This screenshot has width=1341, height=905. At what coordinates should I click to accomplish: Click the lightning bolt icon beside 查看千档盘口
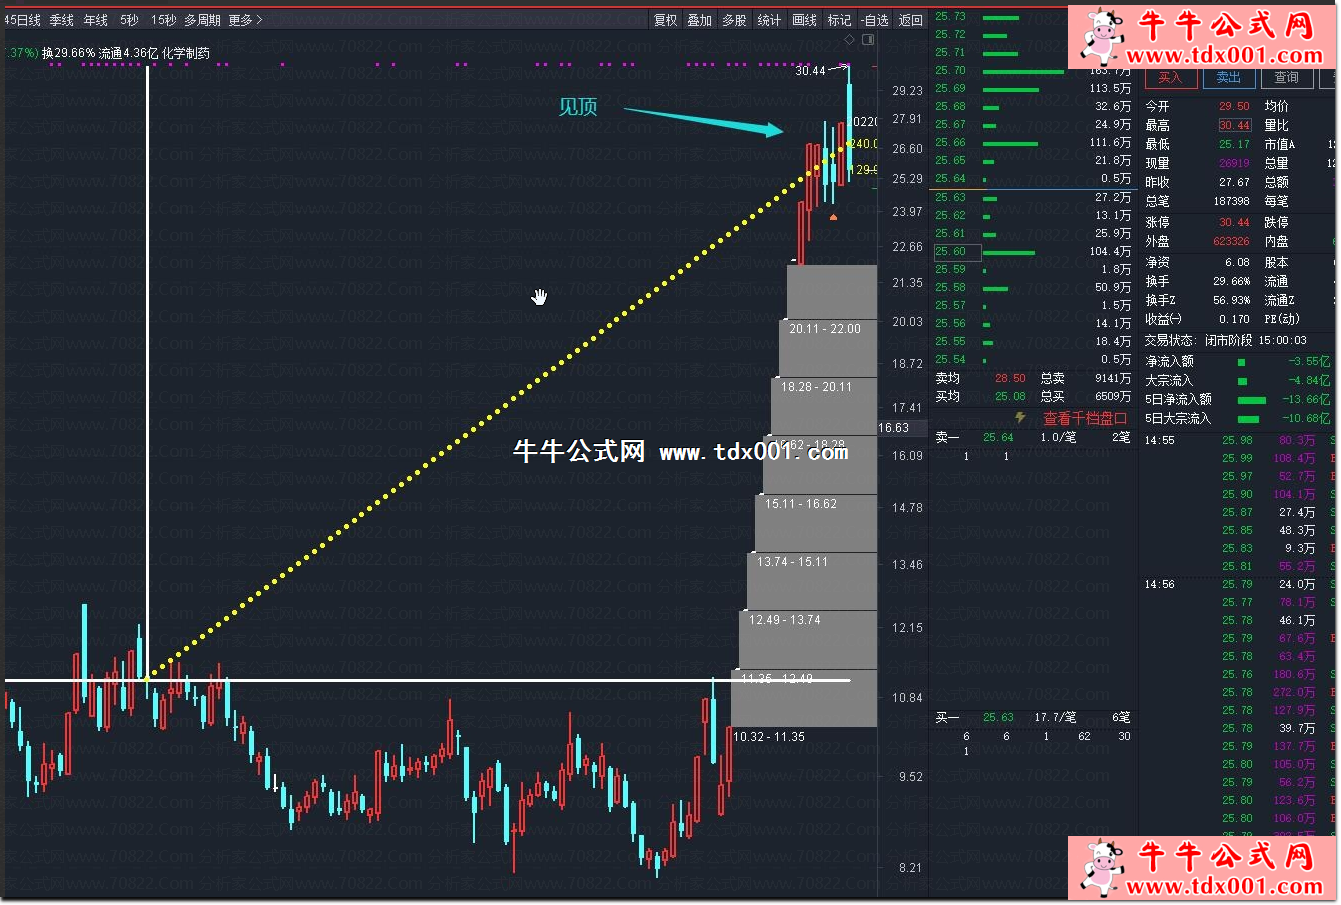pyautogui.click(x=1021, y=417)
